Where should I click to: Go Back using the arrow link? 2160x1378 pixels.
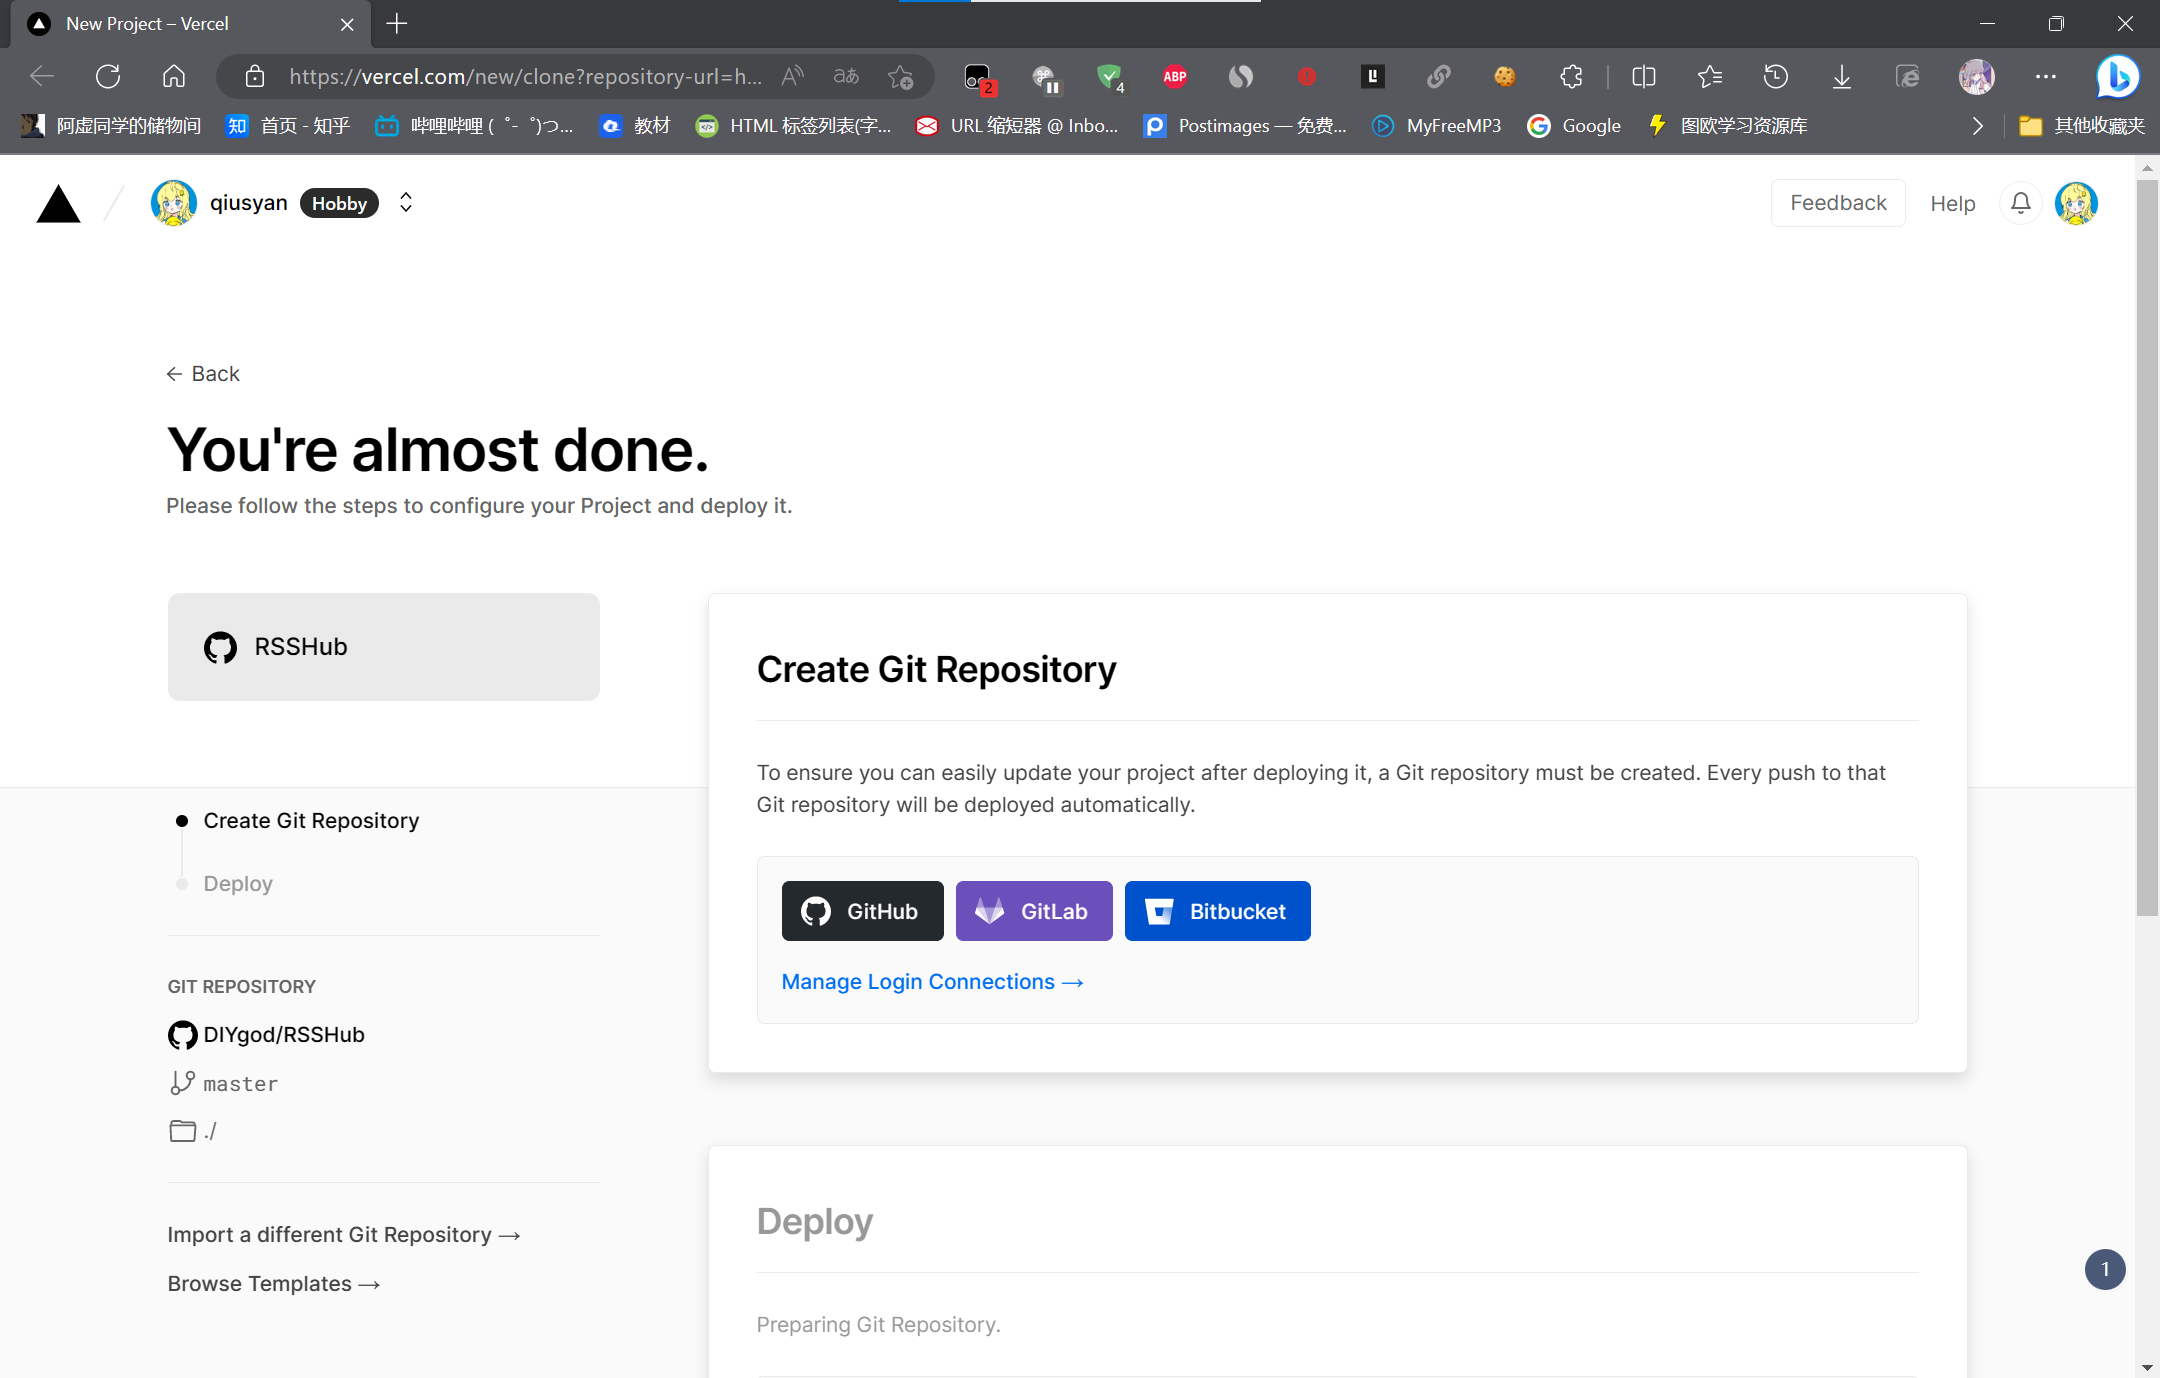pos(203,373)
